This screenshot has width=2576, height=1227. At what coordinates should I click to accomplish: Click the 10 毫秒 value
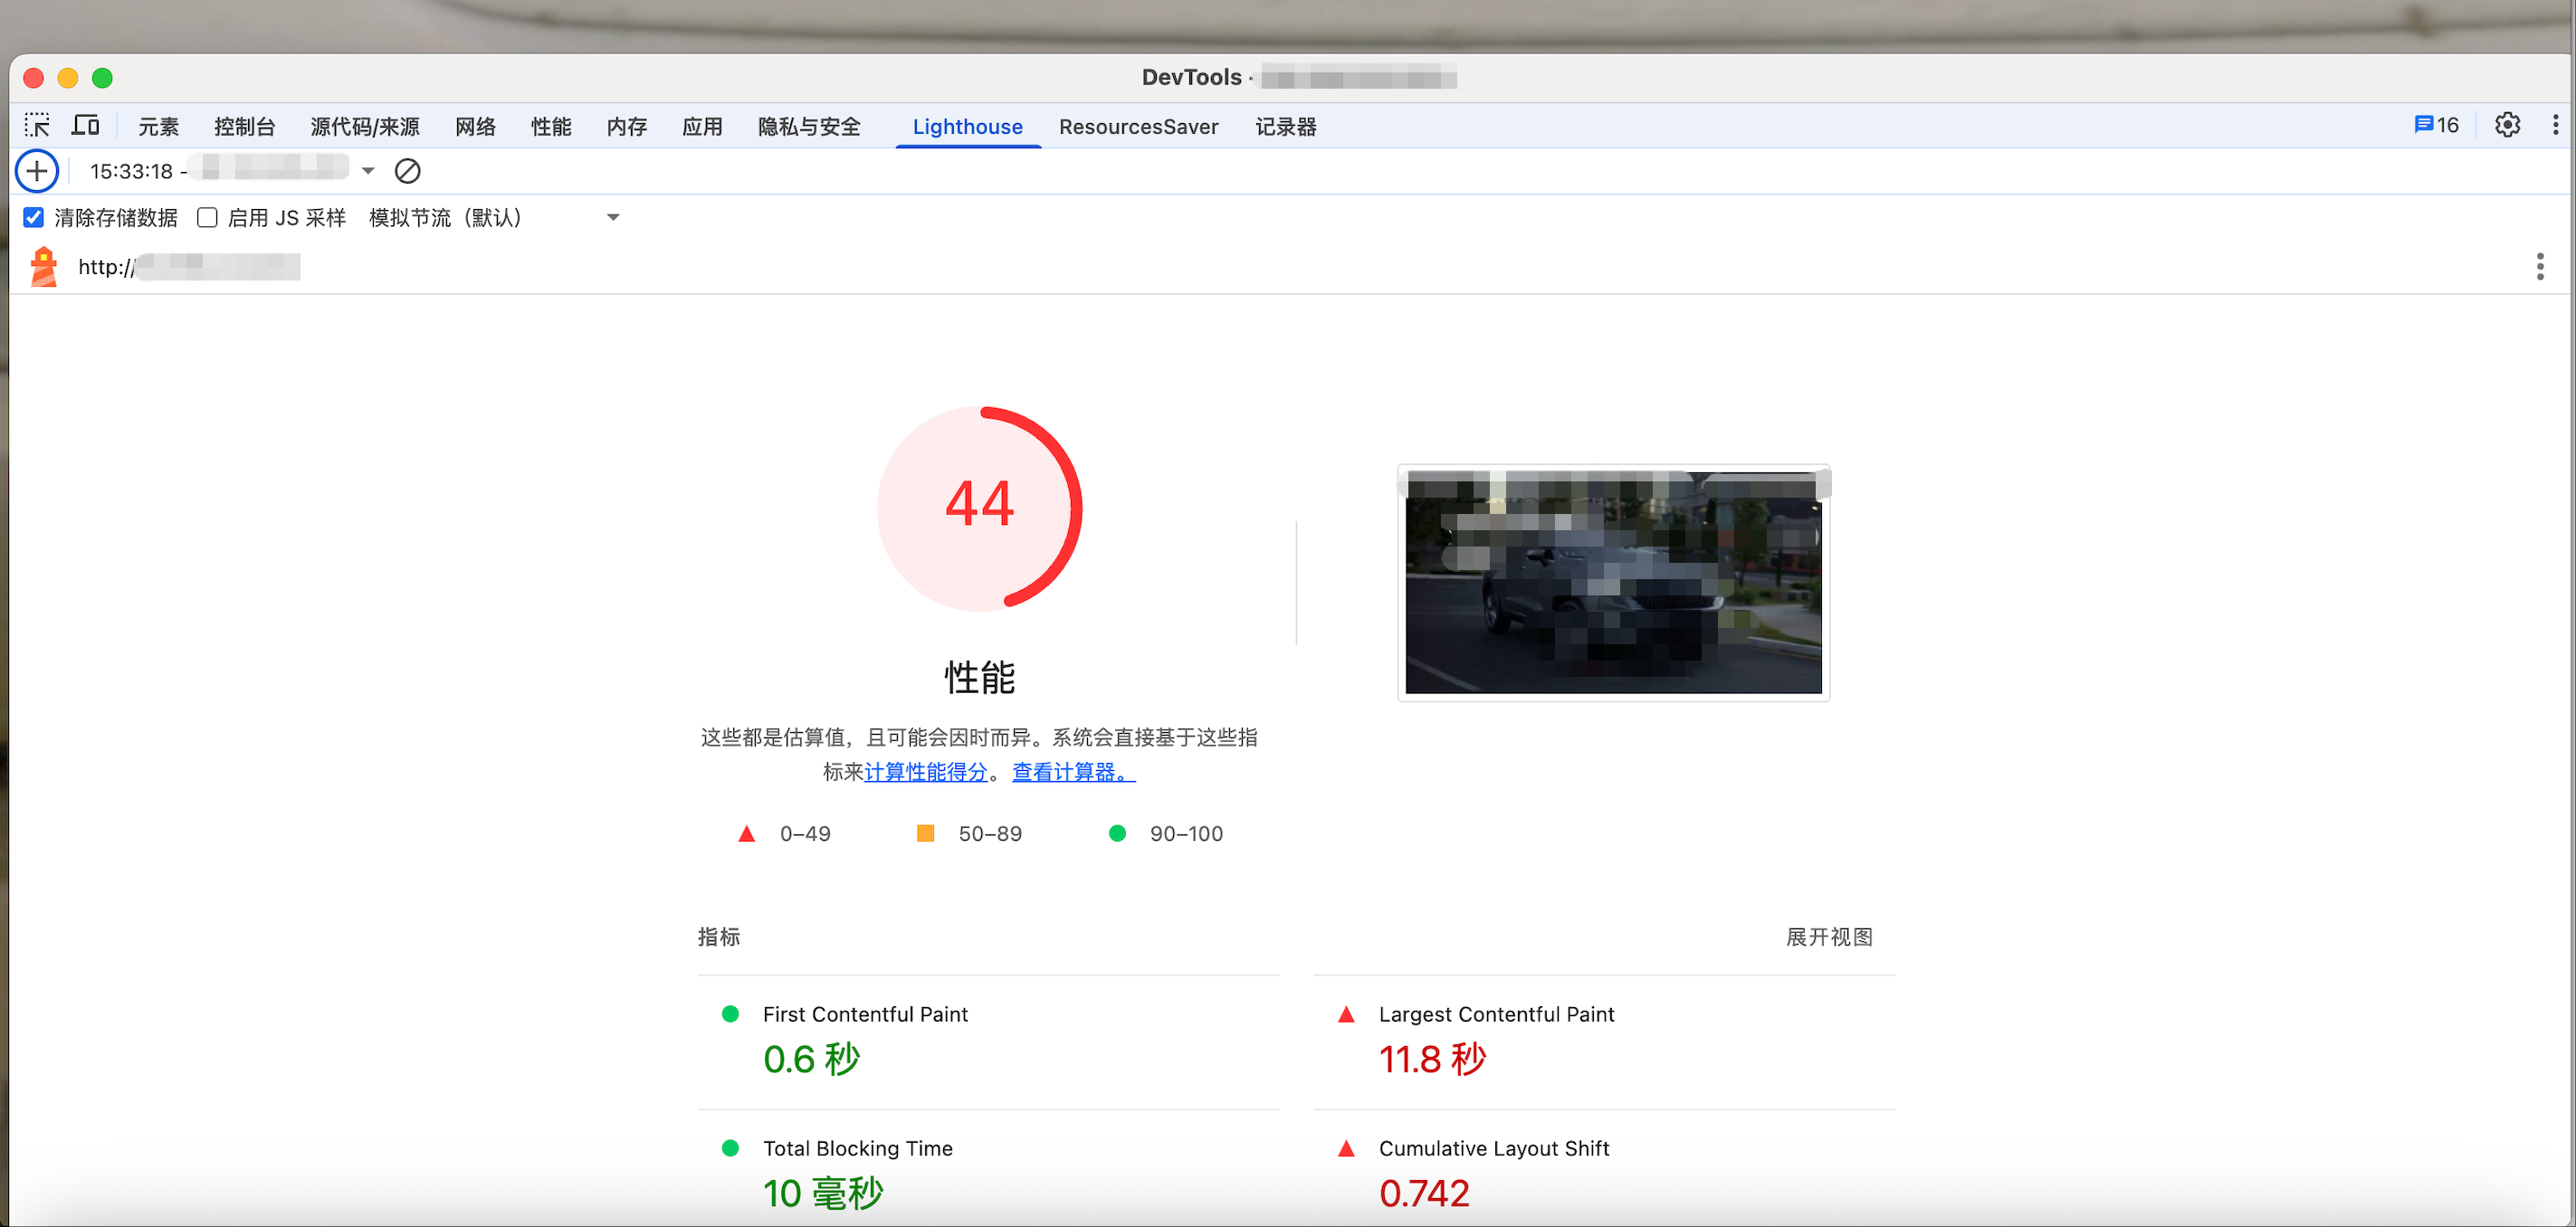coord(823,1193)
